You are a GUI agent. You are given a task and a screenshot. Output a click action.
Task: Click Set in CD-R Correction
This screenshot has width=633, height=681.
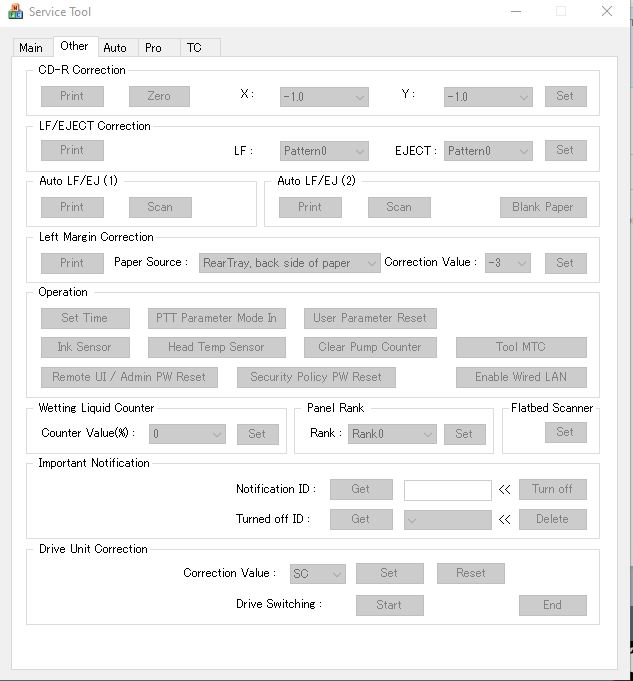[566, 96]
